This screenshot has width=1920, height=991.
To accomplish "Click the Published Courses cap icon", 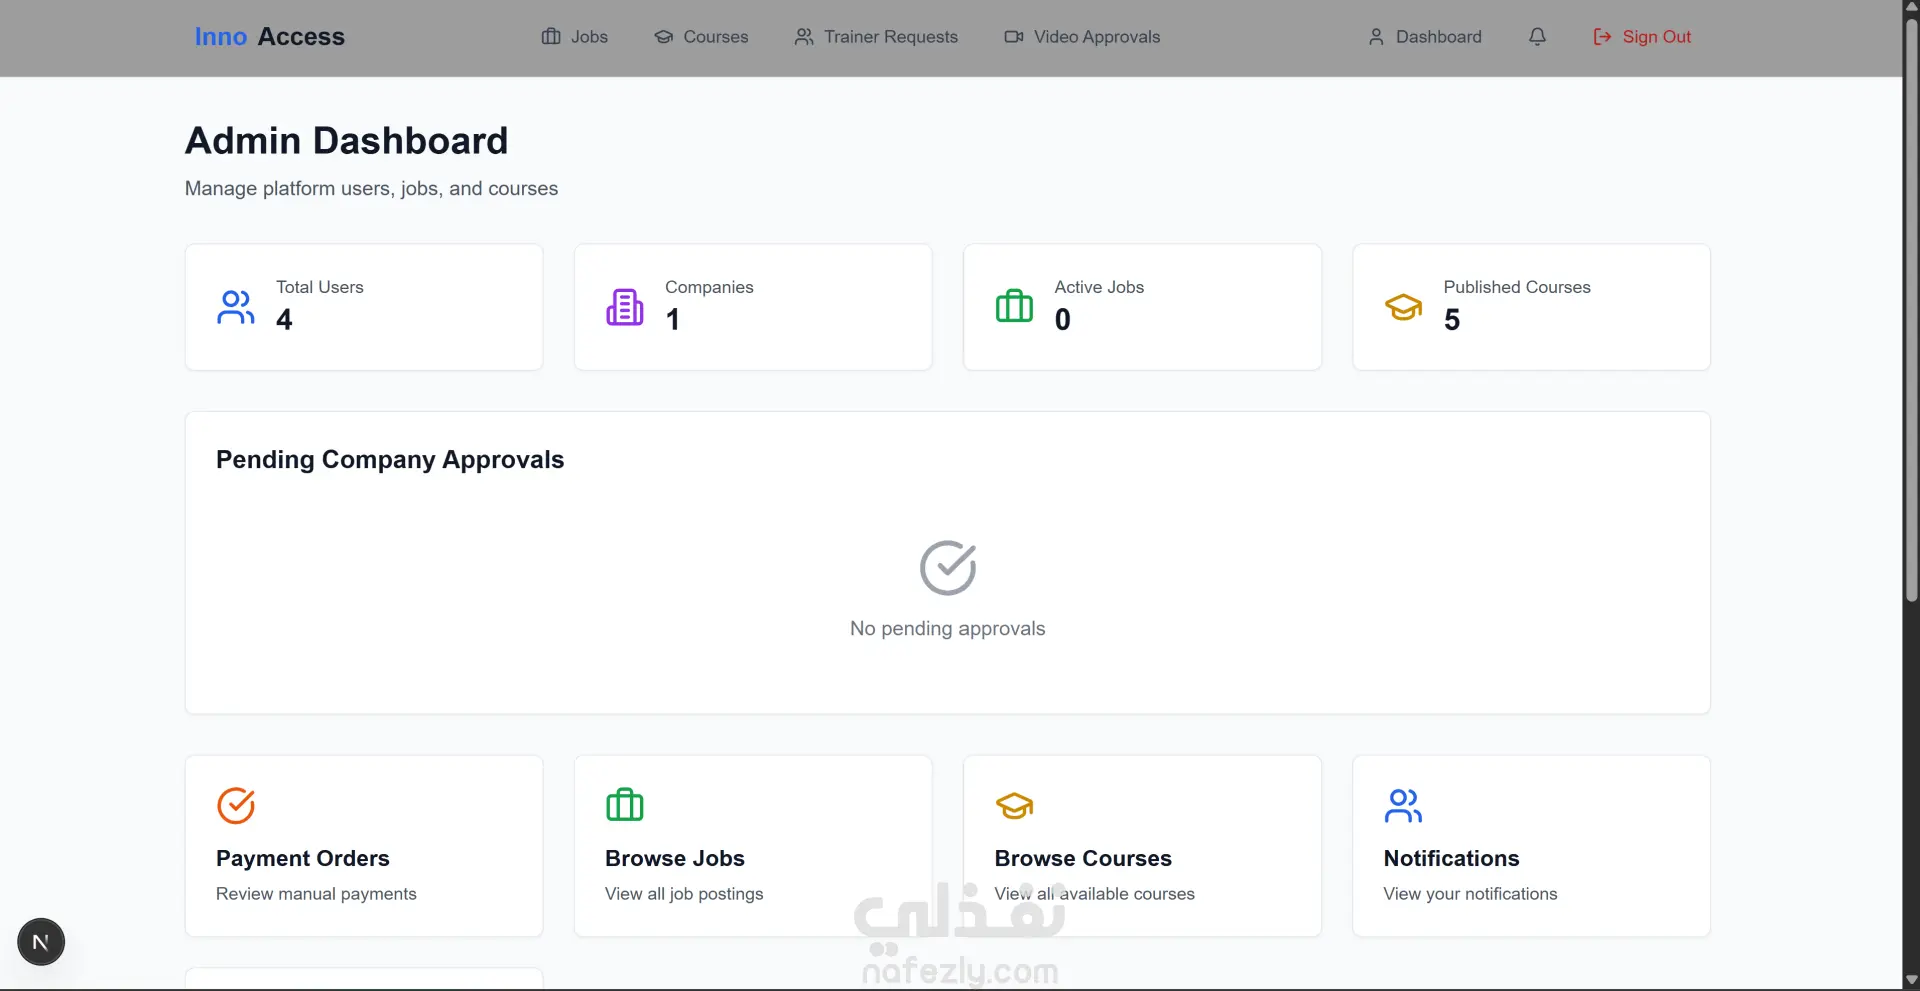I will (1403, 307).
